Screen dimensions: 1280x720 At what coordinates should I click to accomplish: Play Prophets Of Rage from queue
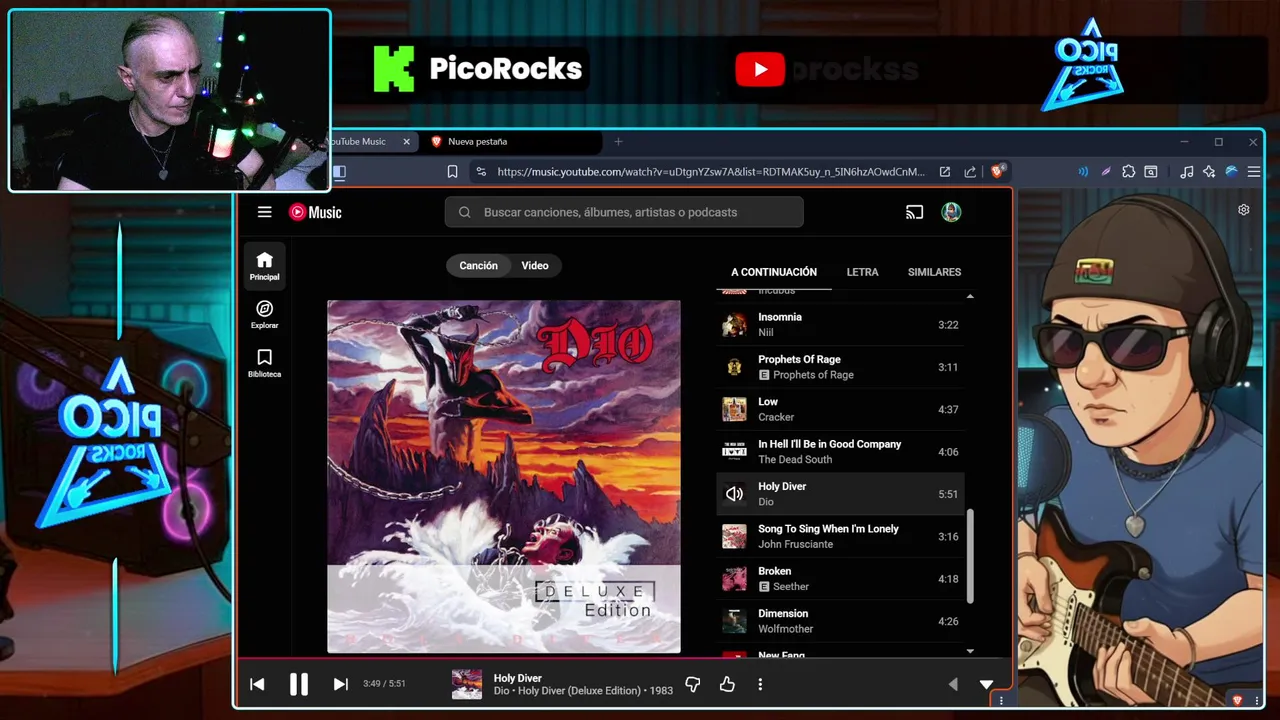(840, 367)
